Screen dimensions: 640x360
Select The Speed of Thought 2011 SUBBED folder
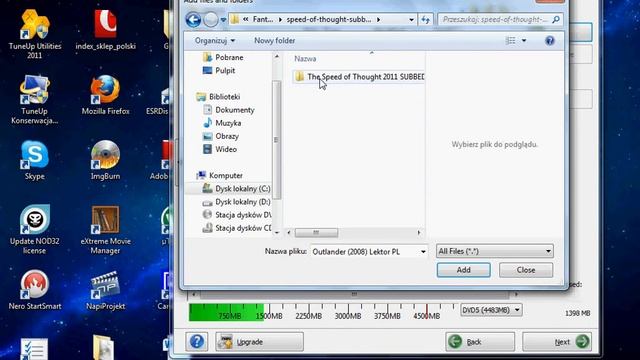pyautogui.click(x=359, y=77)
